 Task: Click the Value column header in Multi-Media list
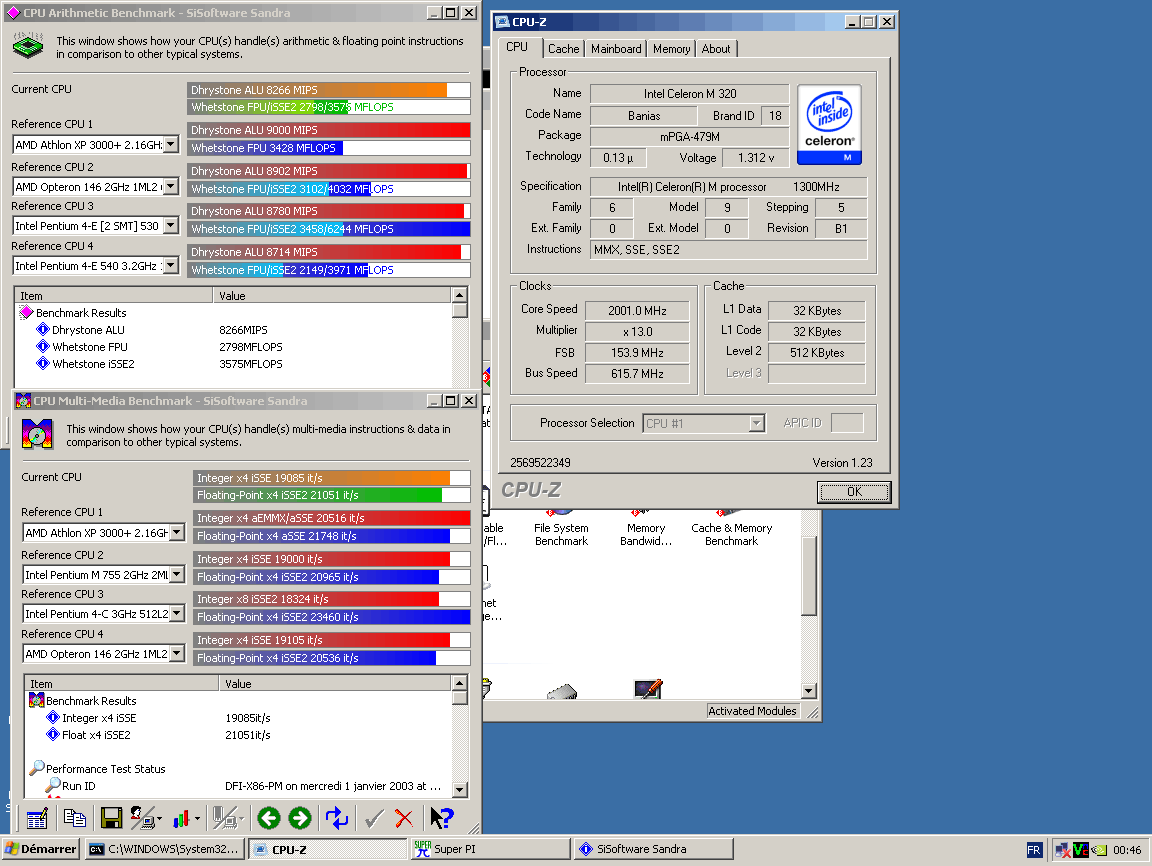tap(335, 684)
